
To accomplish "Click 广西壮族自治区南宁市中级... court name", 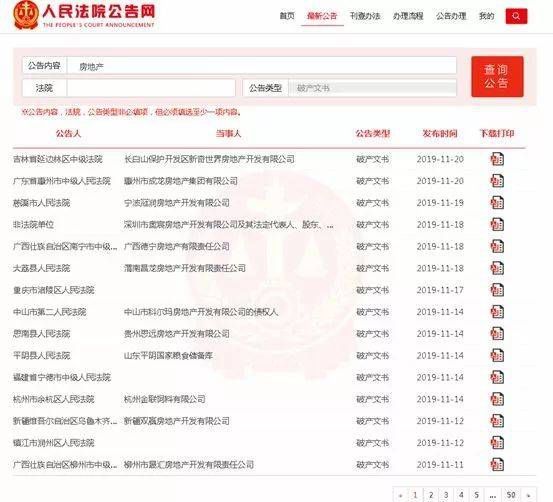I will pyautogui.click(x=65, y=247).
